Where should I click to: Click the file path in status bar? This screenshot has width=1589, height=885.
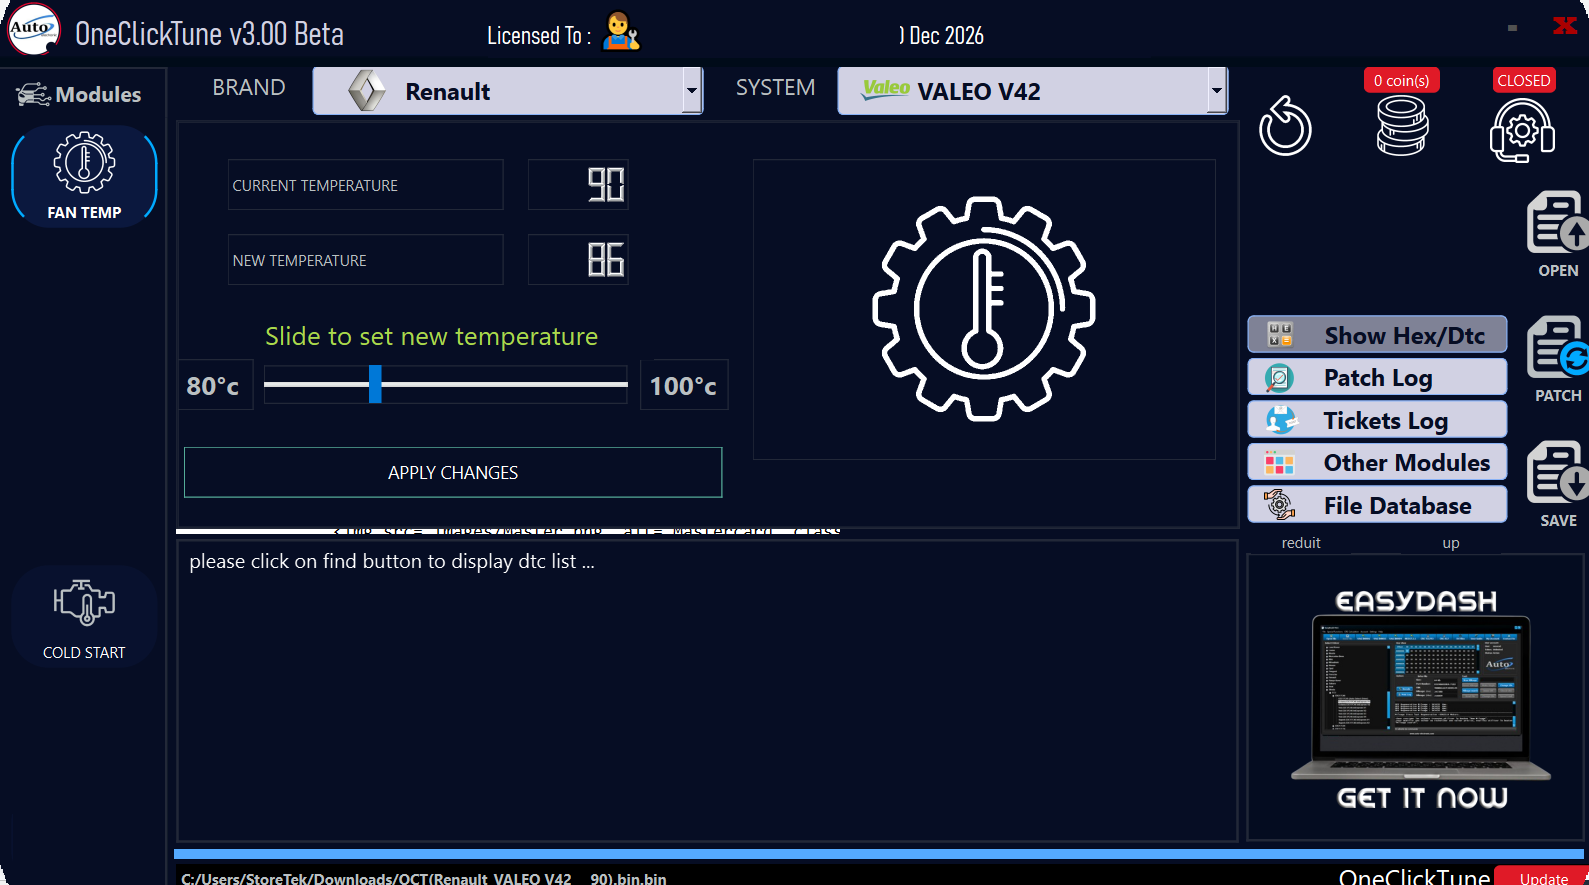pyautogui.click(x=424, y=878)
